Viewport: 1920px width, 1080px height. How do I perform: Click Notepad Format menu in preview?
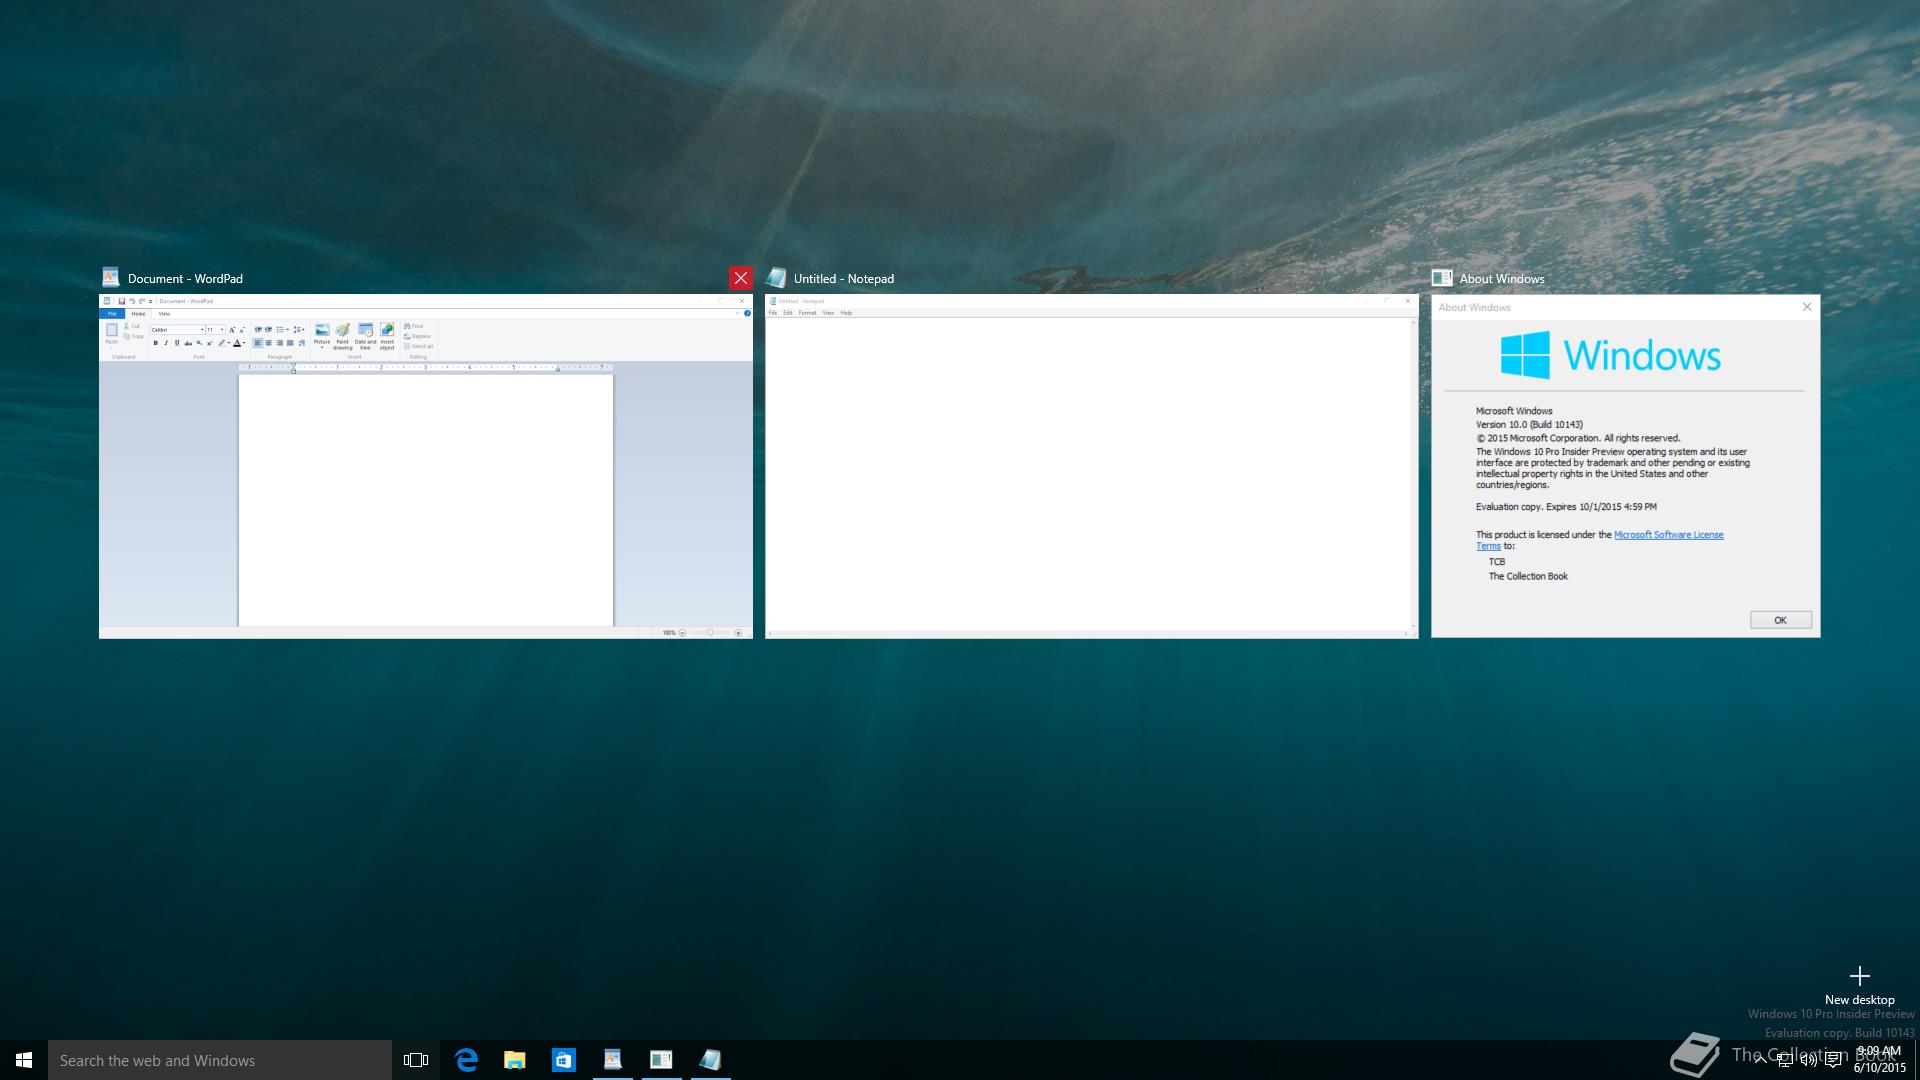pyautogui.click(x=807, y=313)
